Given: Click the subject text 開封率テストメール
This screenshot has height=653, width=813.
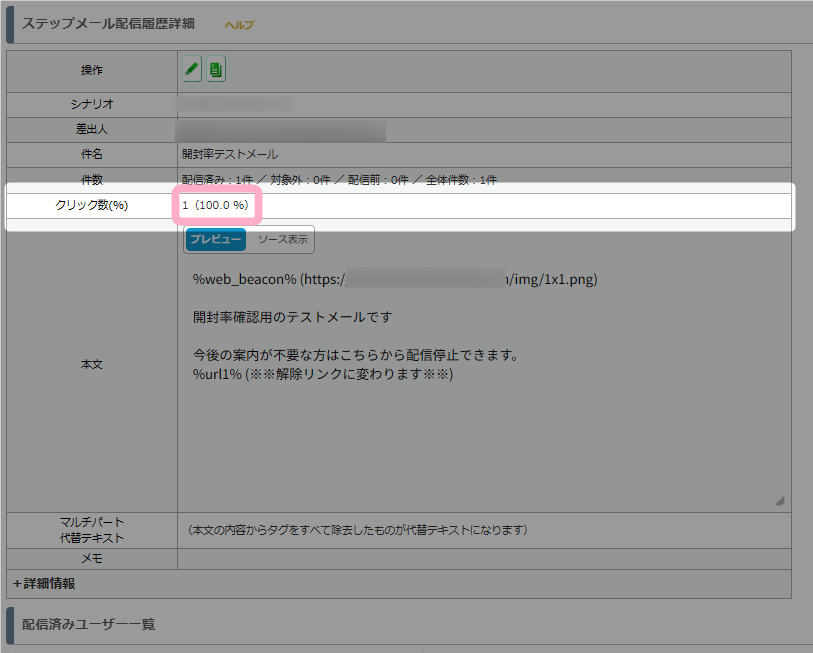Looking at the screenshot, I should [x=230, y=154].
